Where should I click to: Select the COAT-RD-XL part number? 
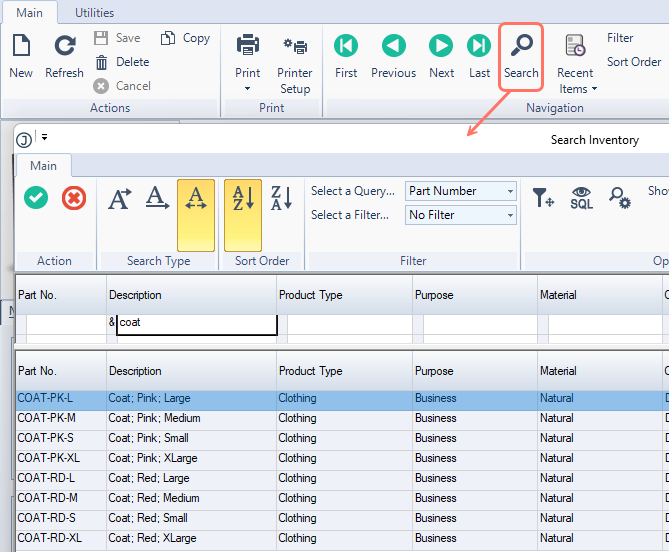(x=49, y=538)
